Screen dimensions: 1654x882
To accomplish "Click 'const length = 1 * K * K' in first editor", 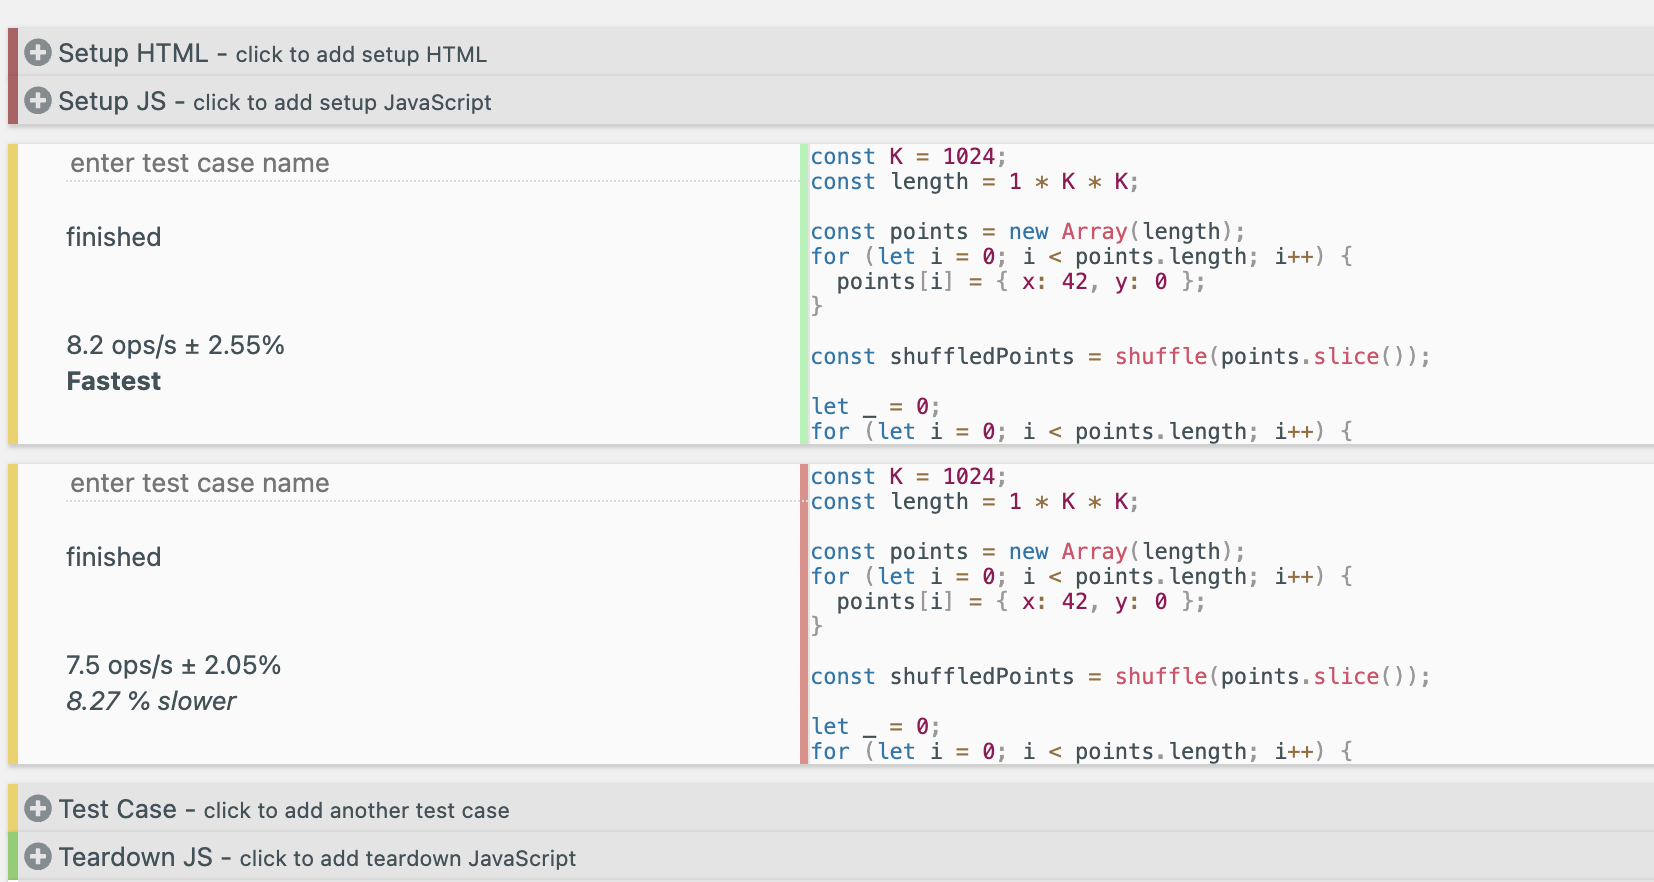I will (974, 181).
